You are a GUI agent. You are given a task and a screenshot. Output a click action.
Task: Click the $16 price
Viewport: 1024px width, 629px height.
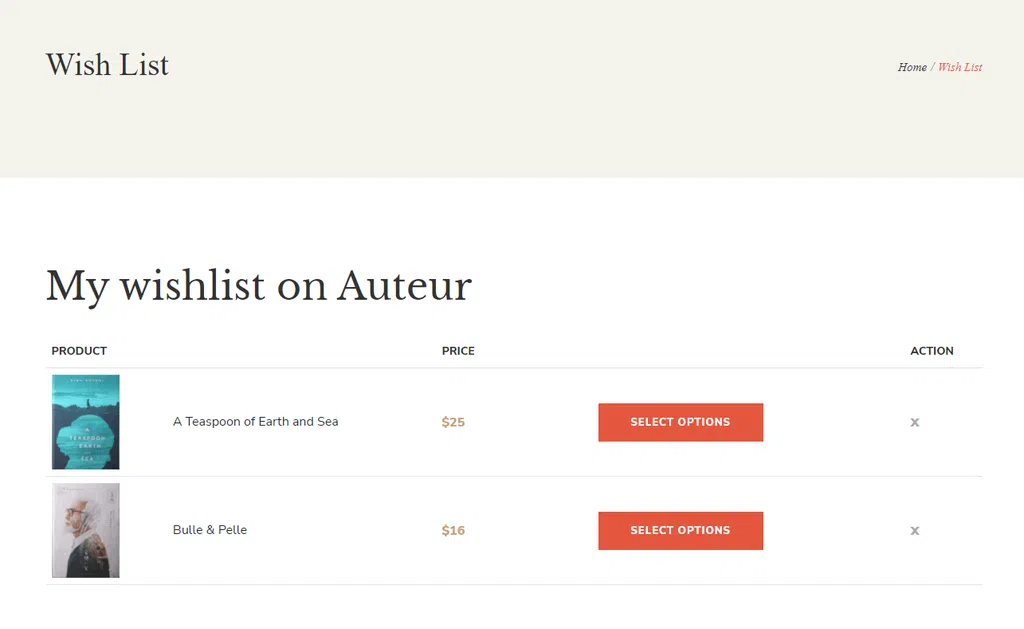pos(453,530)
